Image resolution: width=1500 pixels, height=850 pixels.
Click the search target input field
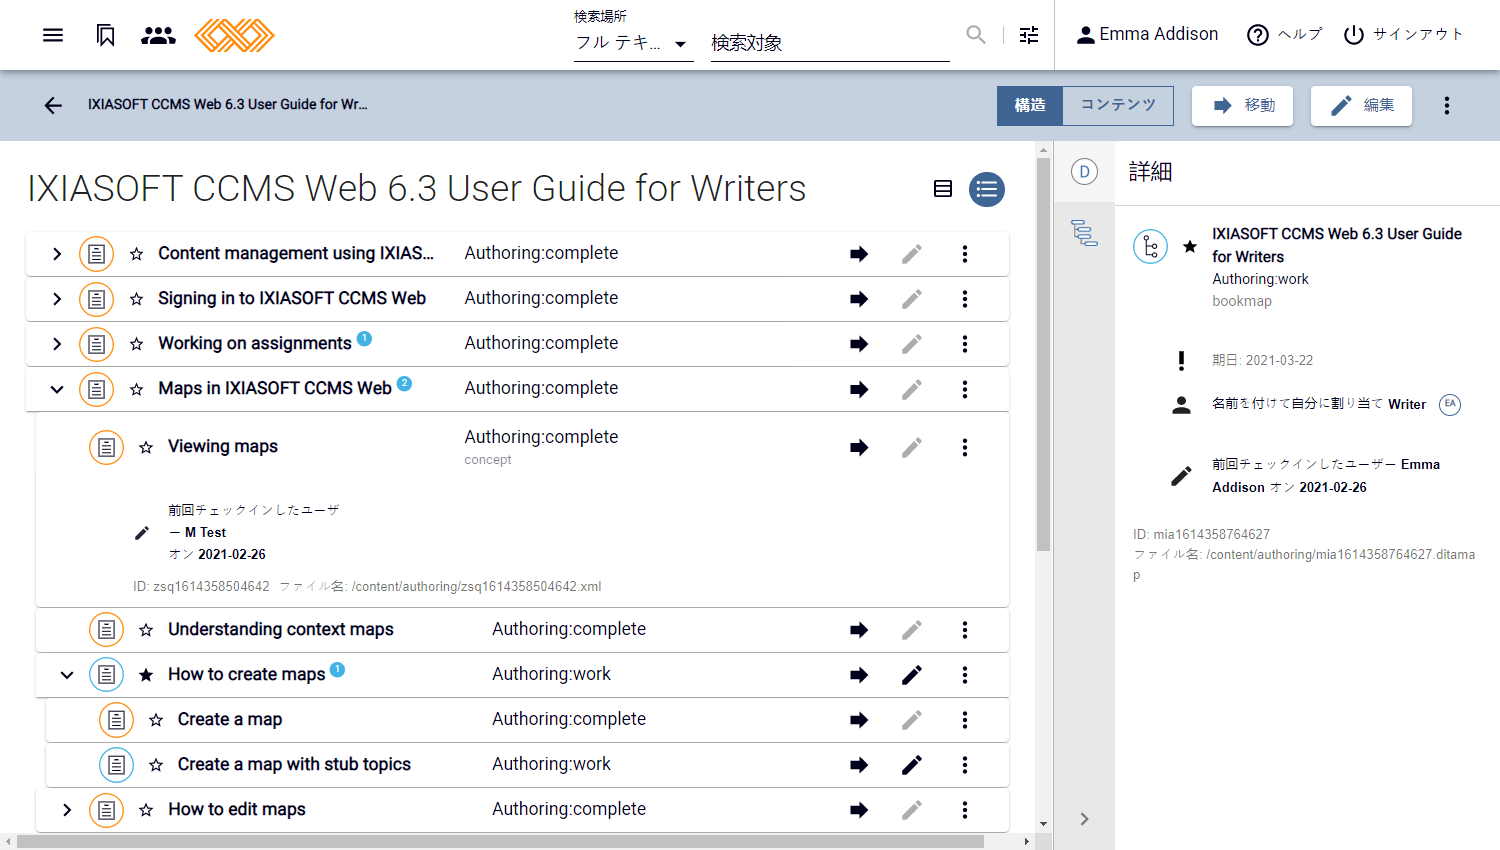tap(830, 43)
